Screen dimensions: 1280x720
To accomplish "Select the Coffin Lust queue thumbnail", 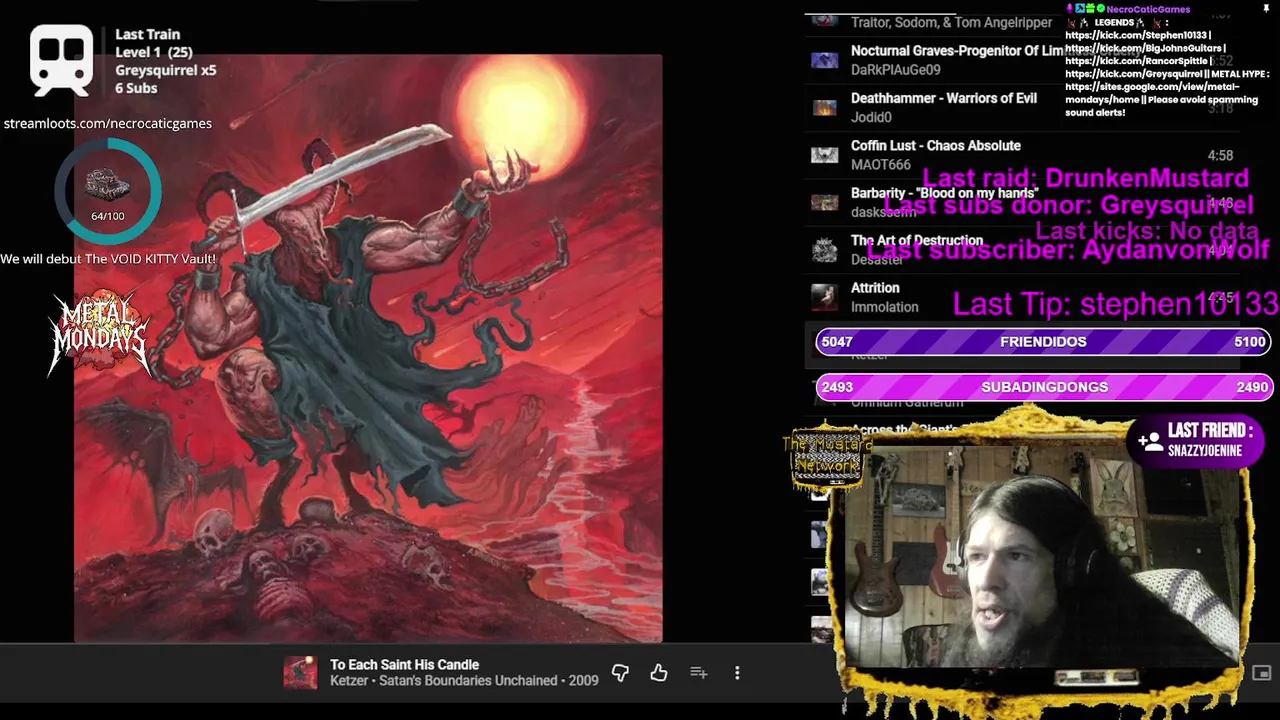I will click(x=824, y=155).
